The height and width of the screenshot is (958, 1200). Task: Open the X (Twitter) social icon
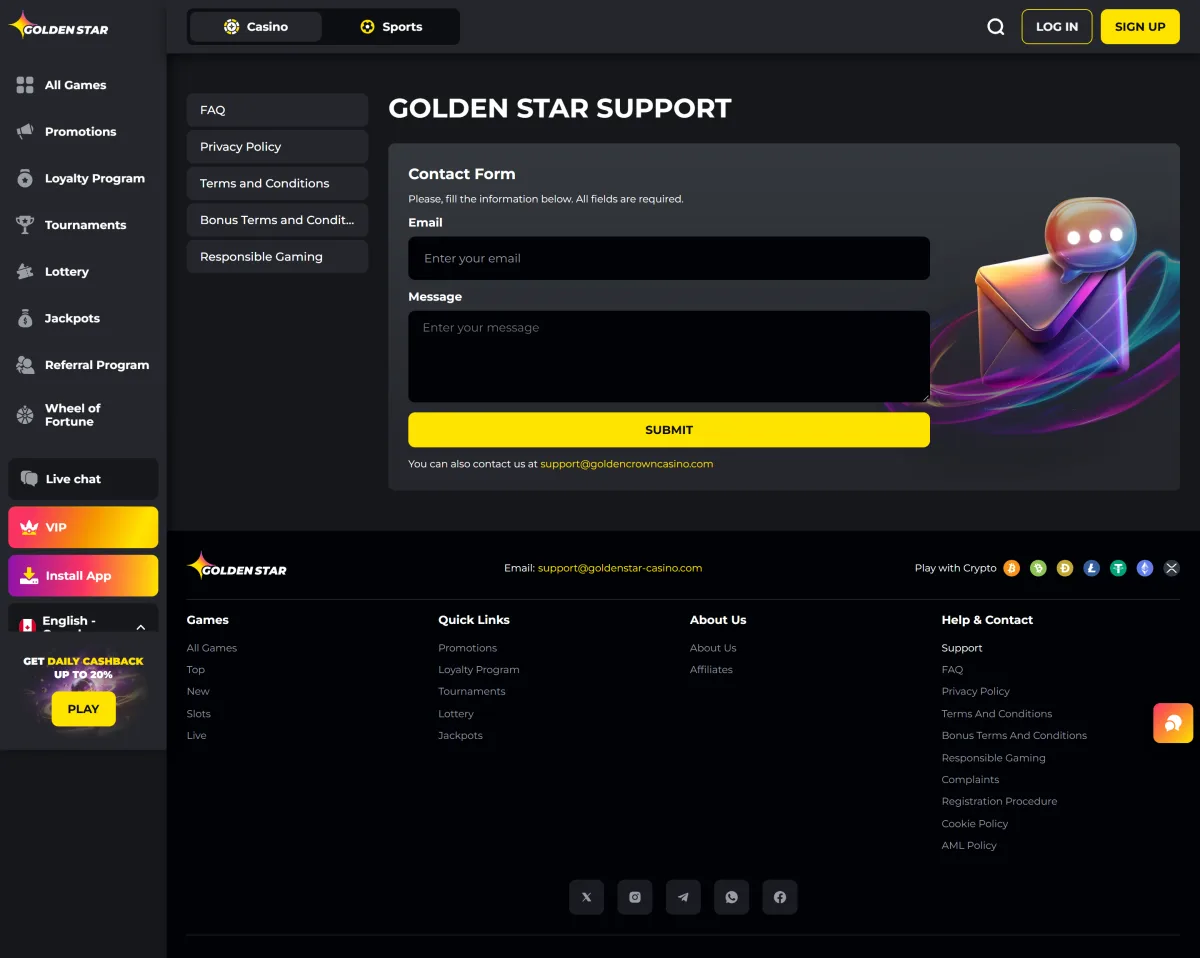coord(586,897)
